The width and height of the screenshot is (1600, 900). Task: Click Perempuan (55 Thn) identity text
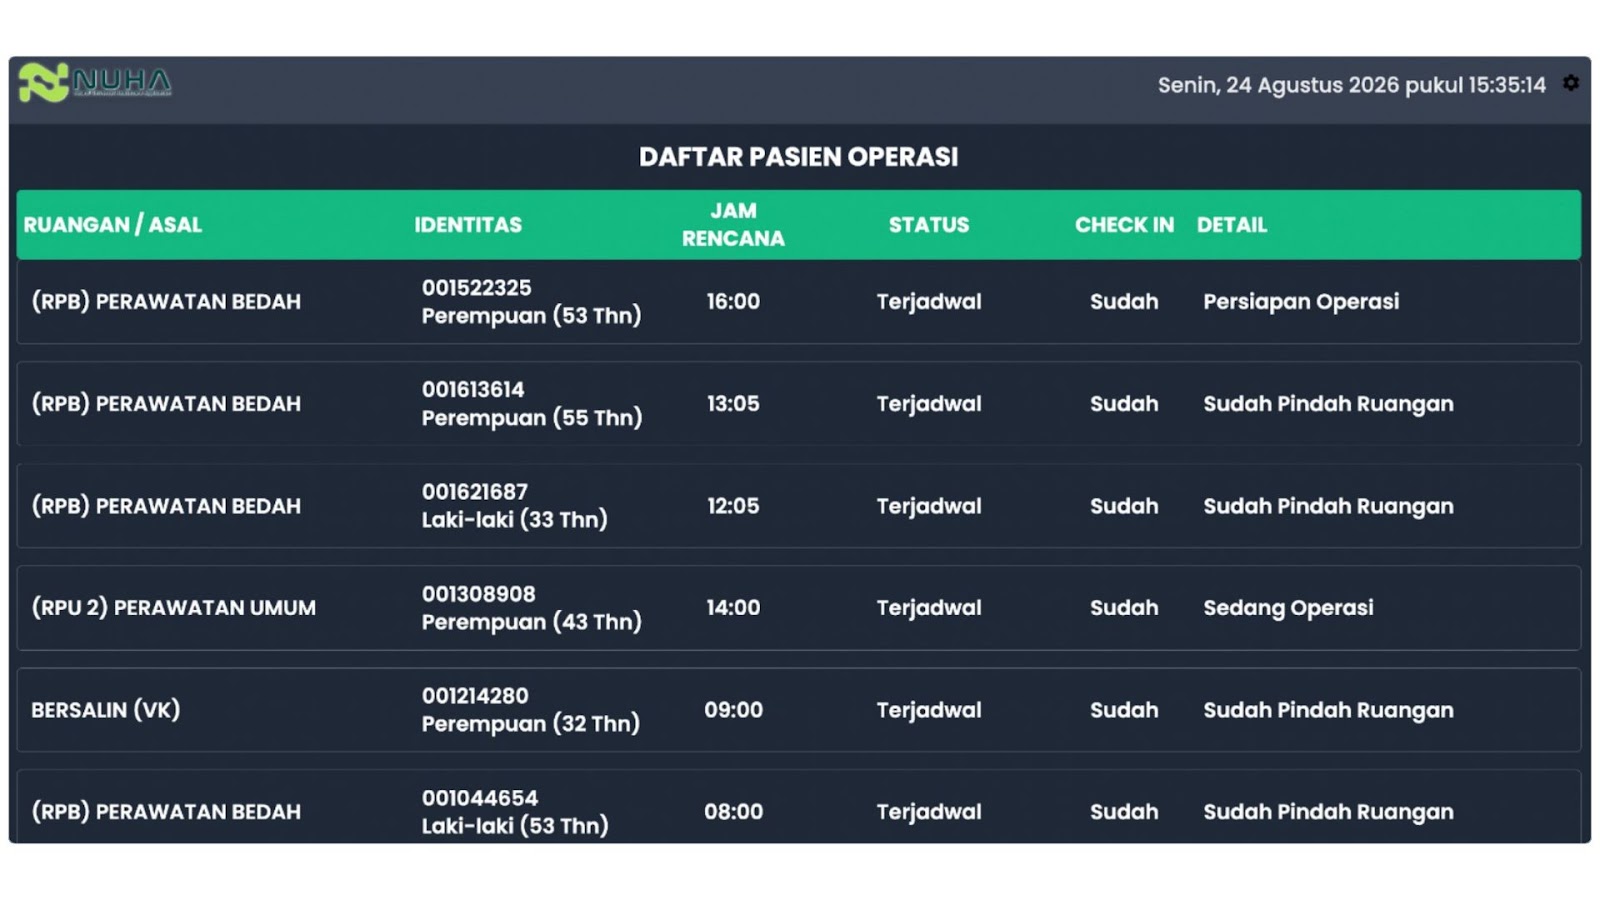point(531,418)
